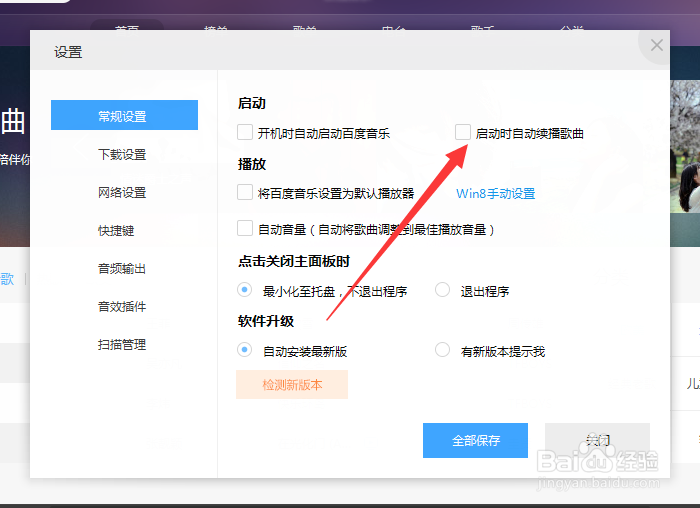The image size is (700, 508).
Task: Check 将百度音乐设置为默认播放器 option
Action: pos(245,192)
